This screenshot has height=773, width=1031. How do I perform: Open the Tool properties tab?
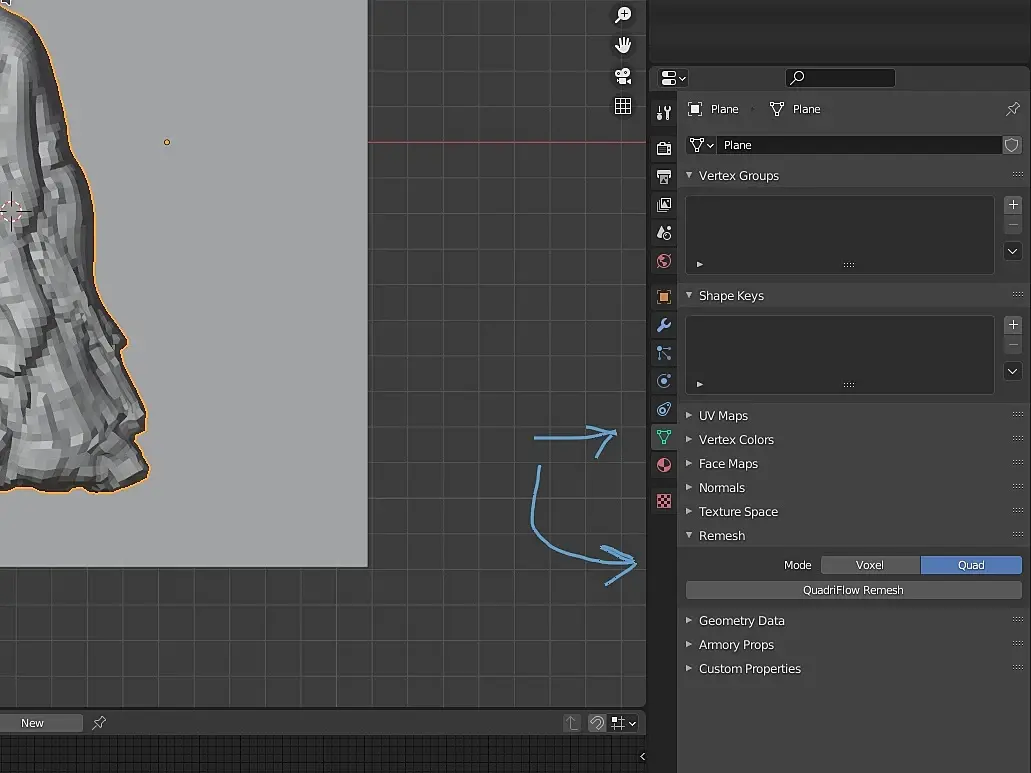664,113
